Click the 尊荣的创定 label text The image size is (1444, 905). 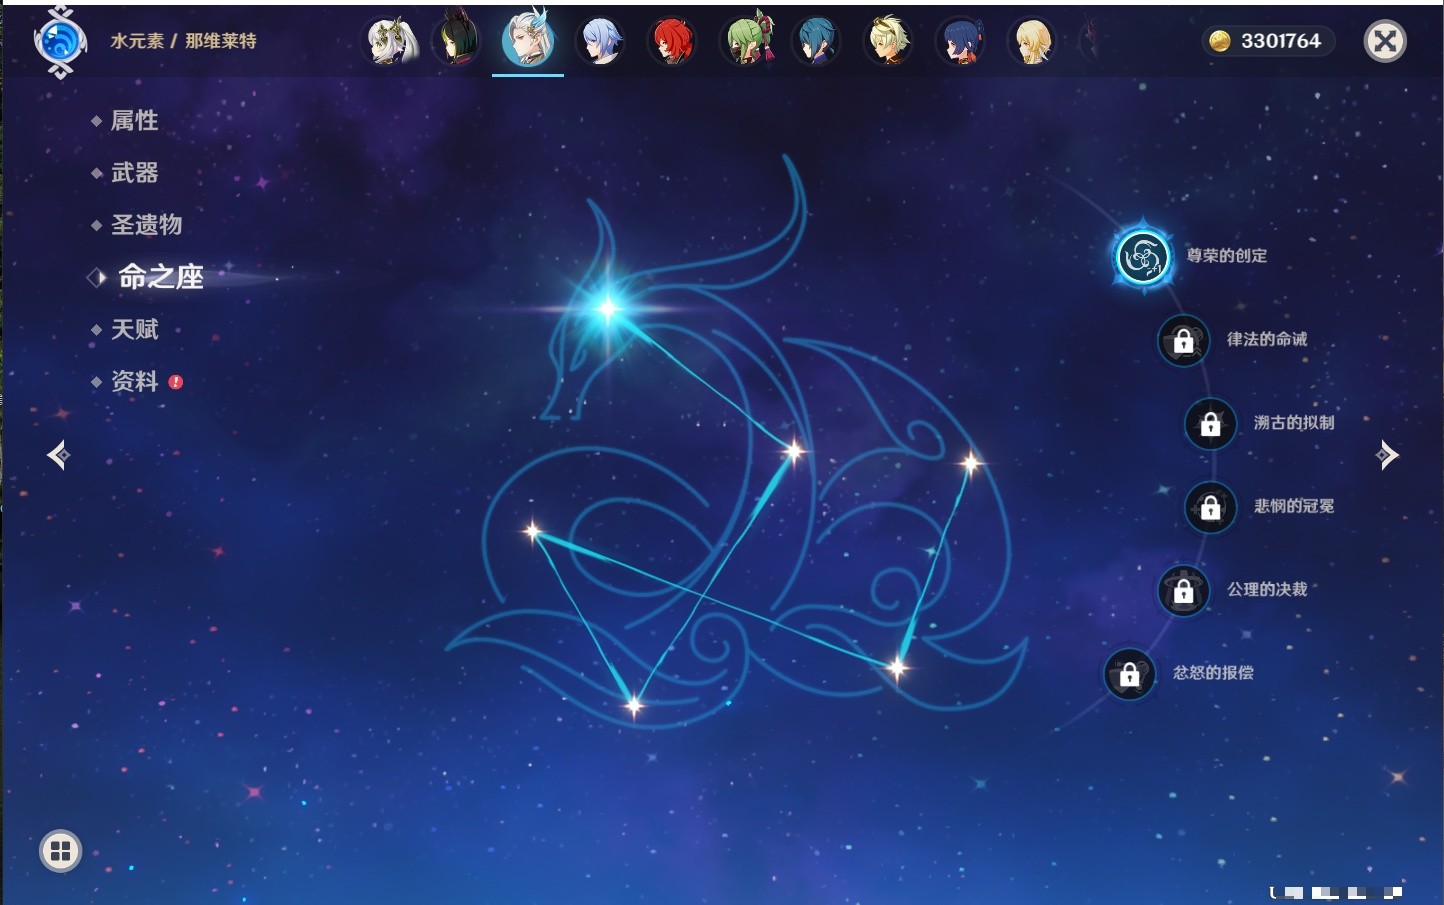point(1227,256)
